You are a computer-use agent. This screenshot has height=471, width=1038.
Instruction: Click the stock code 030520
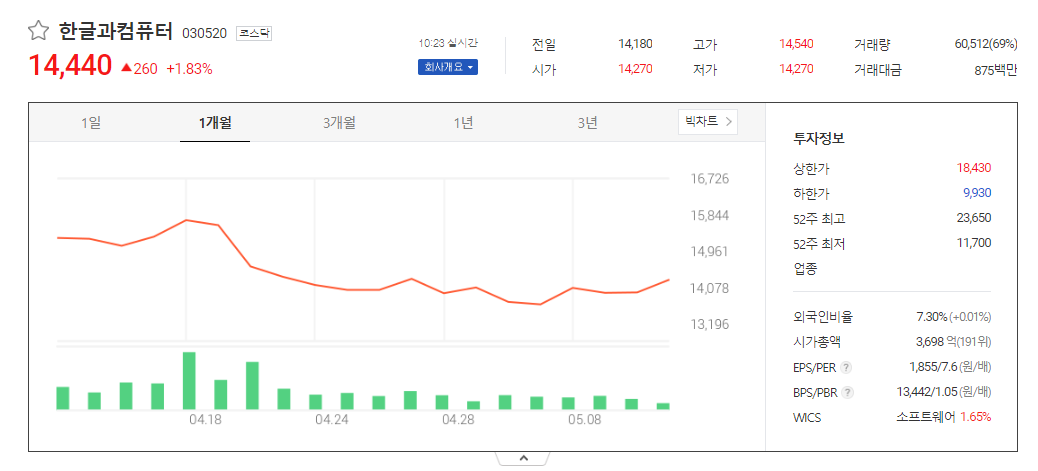pos(205,33)
